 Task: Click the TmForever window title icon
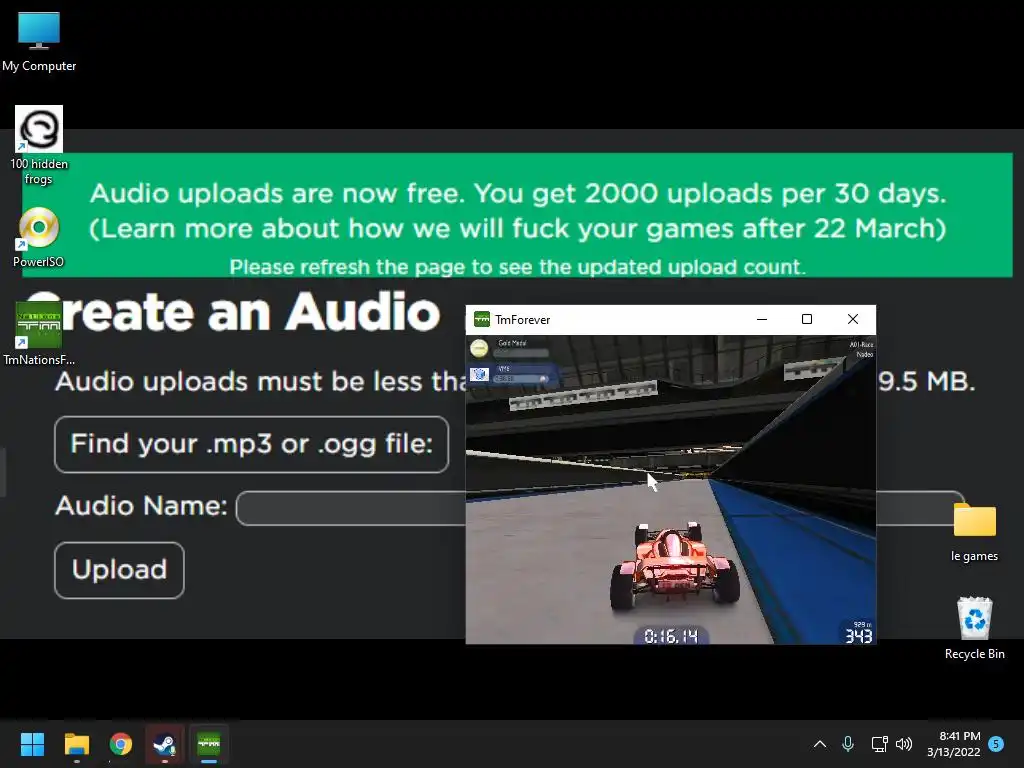pos(482,319)
